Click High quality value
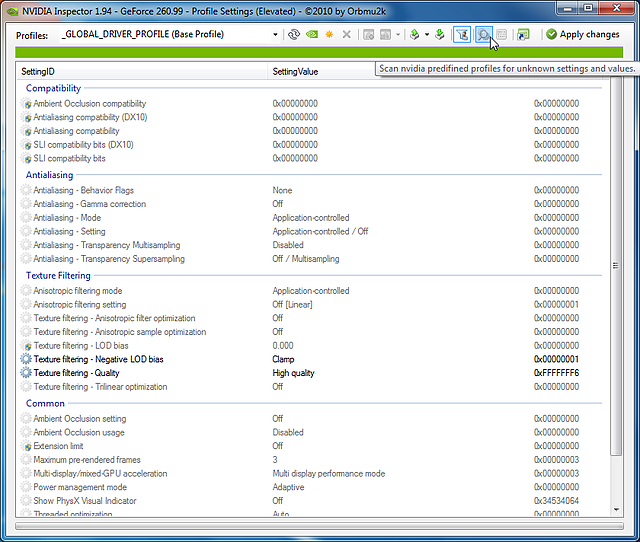Screen dimensions: 640x542 [293, 373]
